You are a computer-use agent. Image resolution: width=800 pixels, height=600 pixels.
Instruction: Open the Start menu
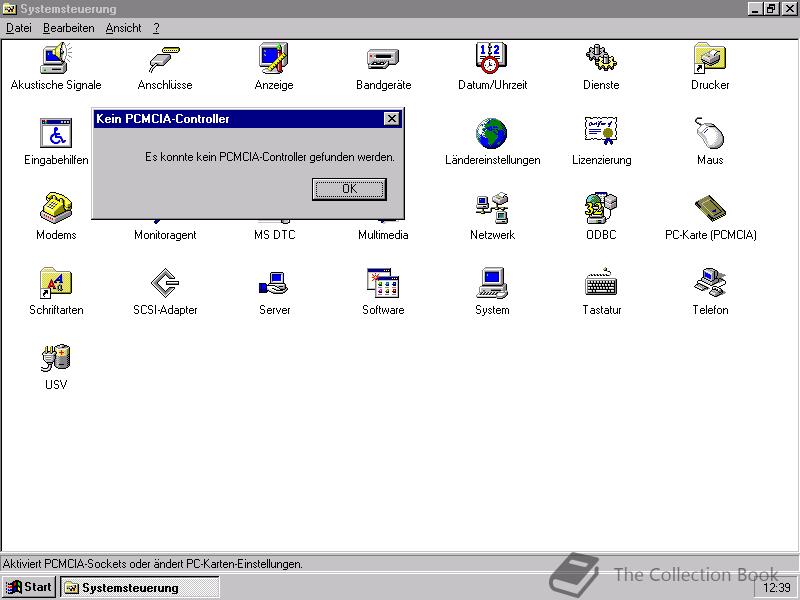coord(29,587)
